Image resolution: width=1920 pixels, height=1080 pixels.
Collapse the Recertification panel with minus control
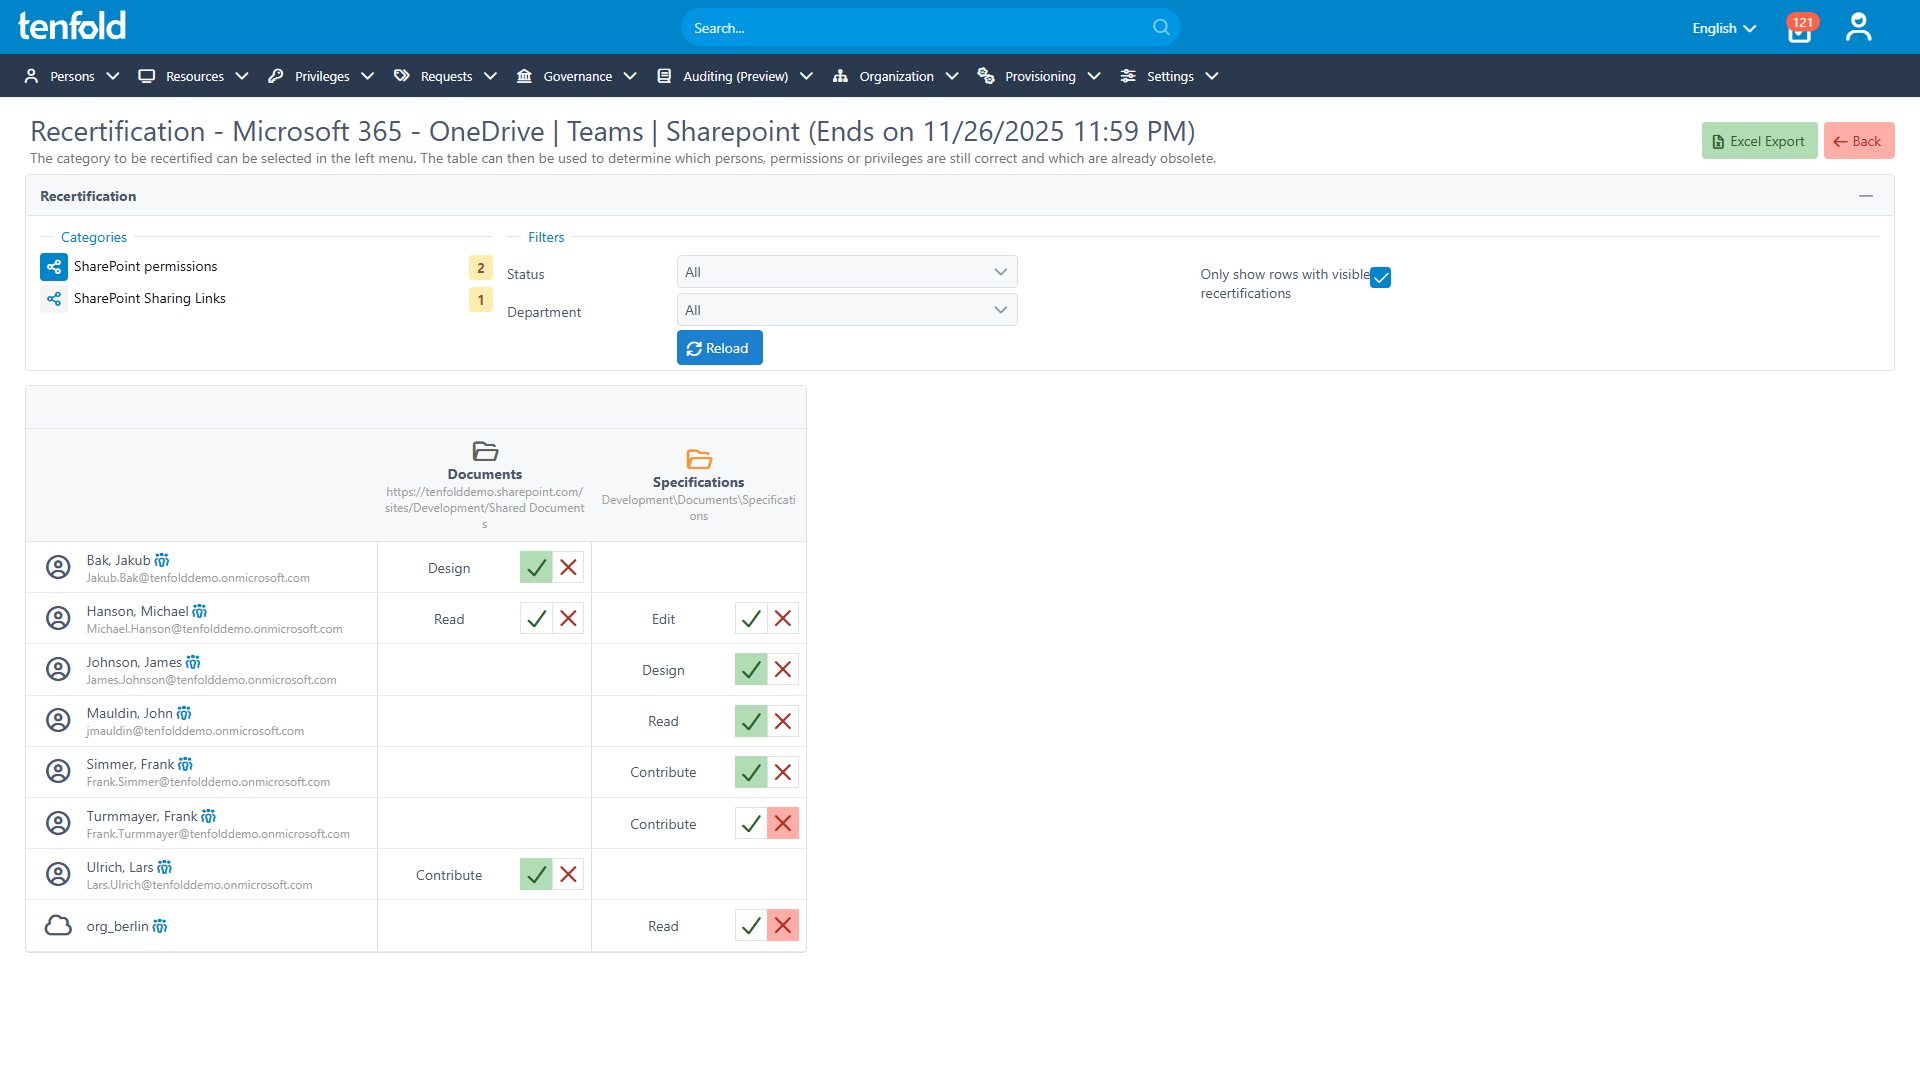coord(1866,195)
